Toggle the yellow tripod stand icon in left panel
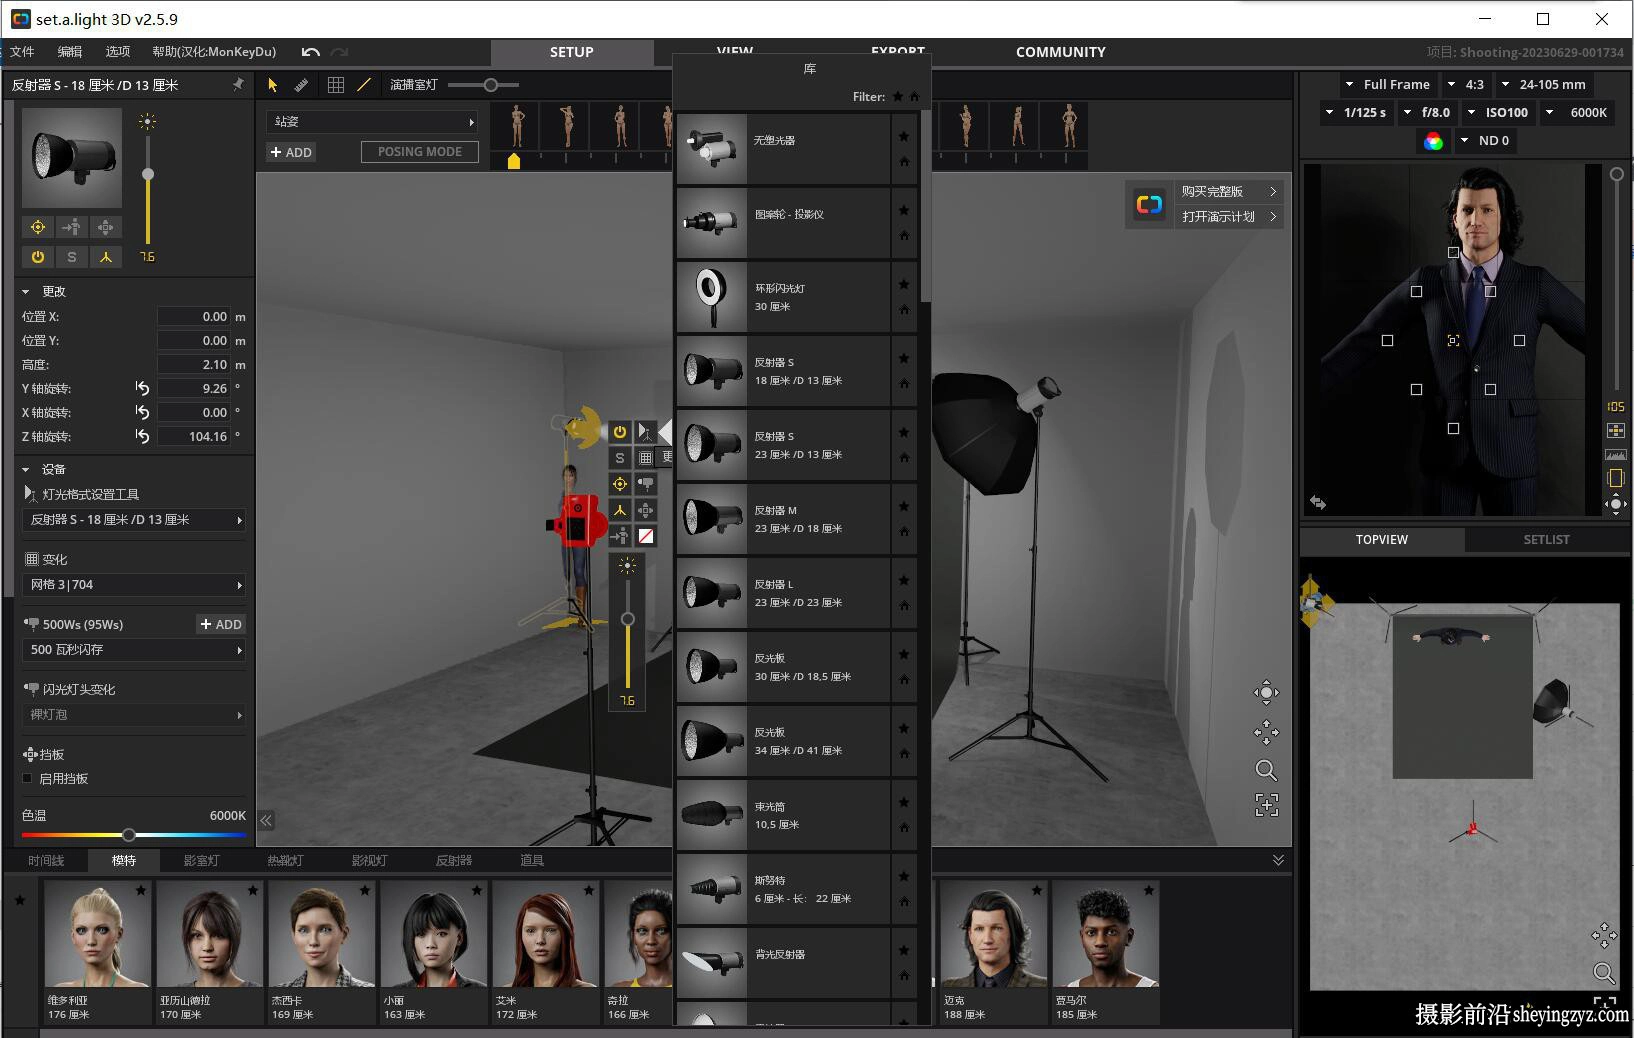 pos(105,257)
